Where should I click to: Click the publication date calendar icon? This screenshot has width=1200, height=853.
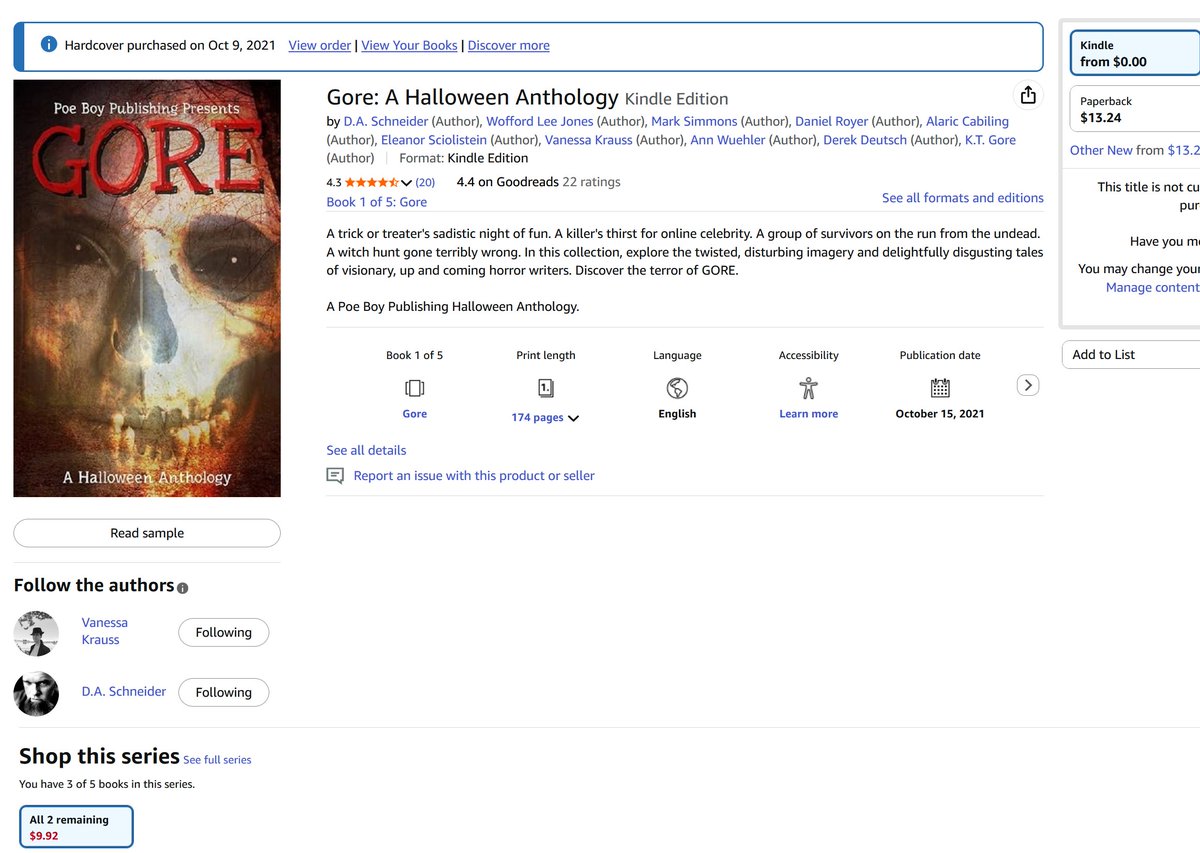point(940,388)
